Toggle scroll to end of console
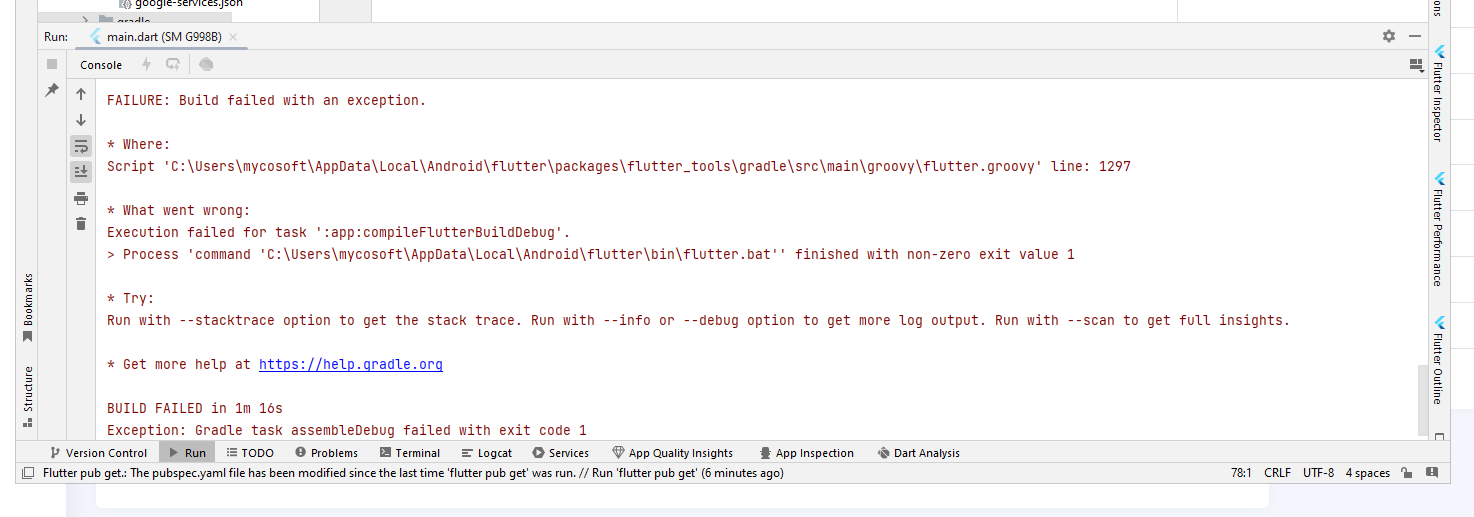 [x=81, y=172]
